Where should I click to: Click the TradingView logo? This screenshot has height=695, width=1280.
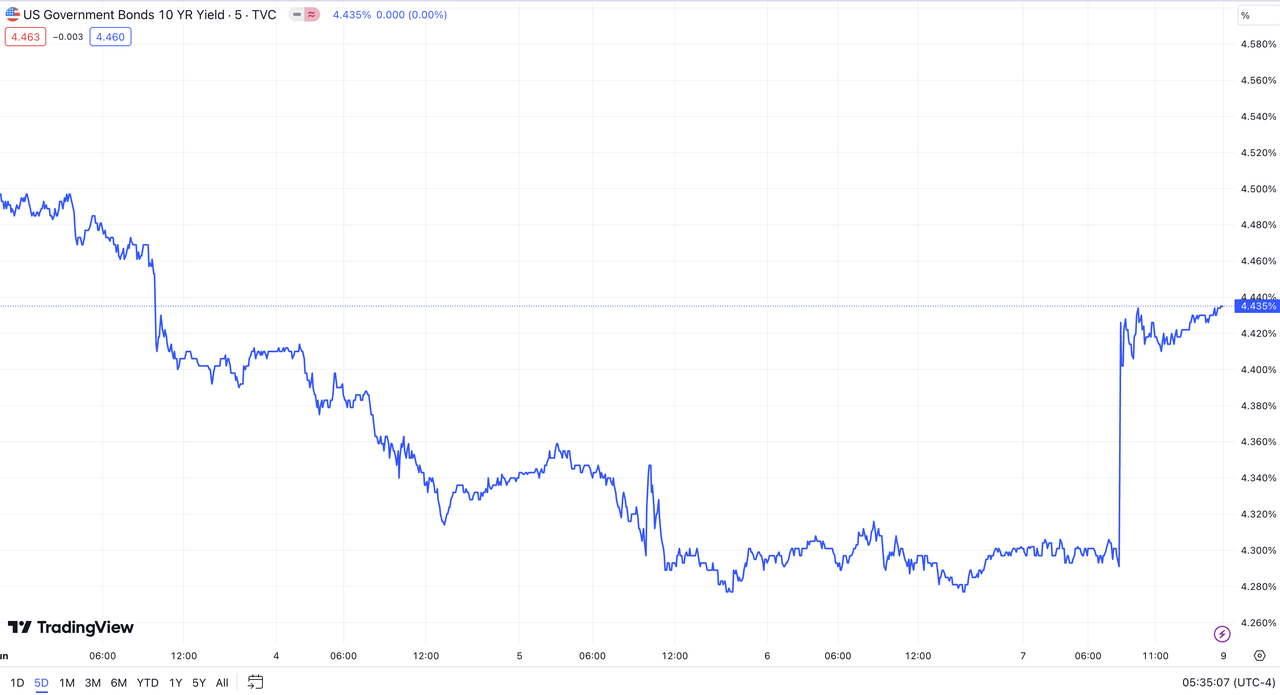[x=70, y=627]
